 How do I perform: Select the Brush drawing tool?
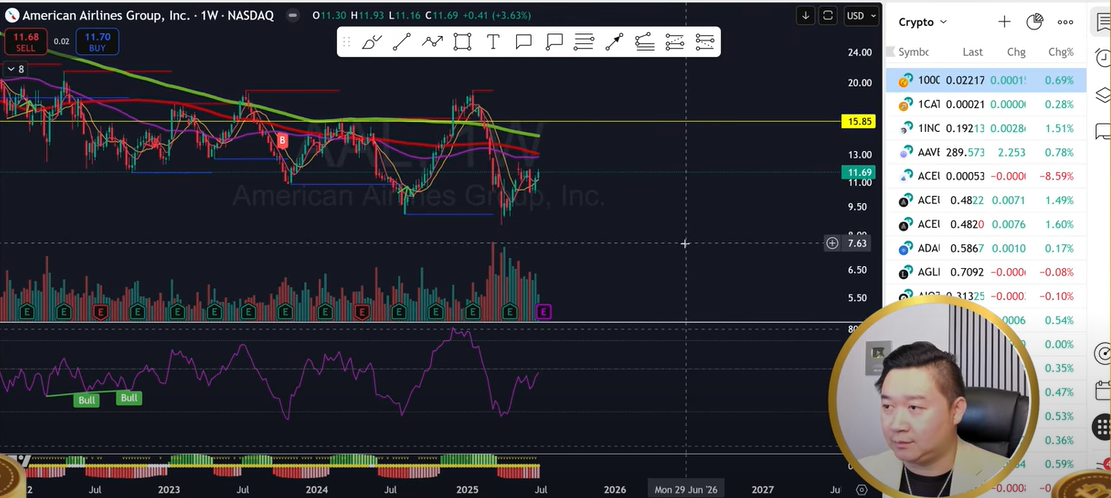click(371, 42)
